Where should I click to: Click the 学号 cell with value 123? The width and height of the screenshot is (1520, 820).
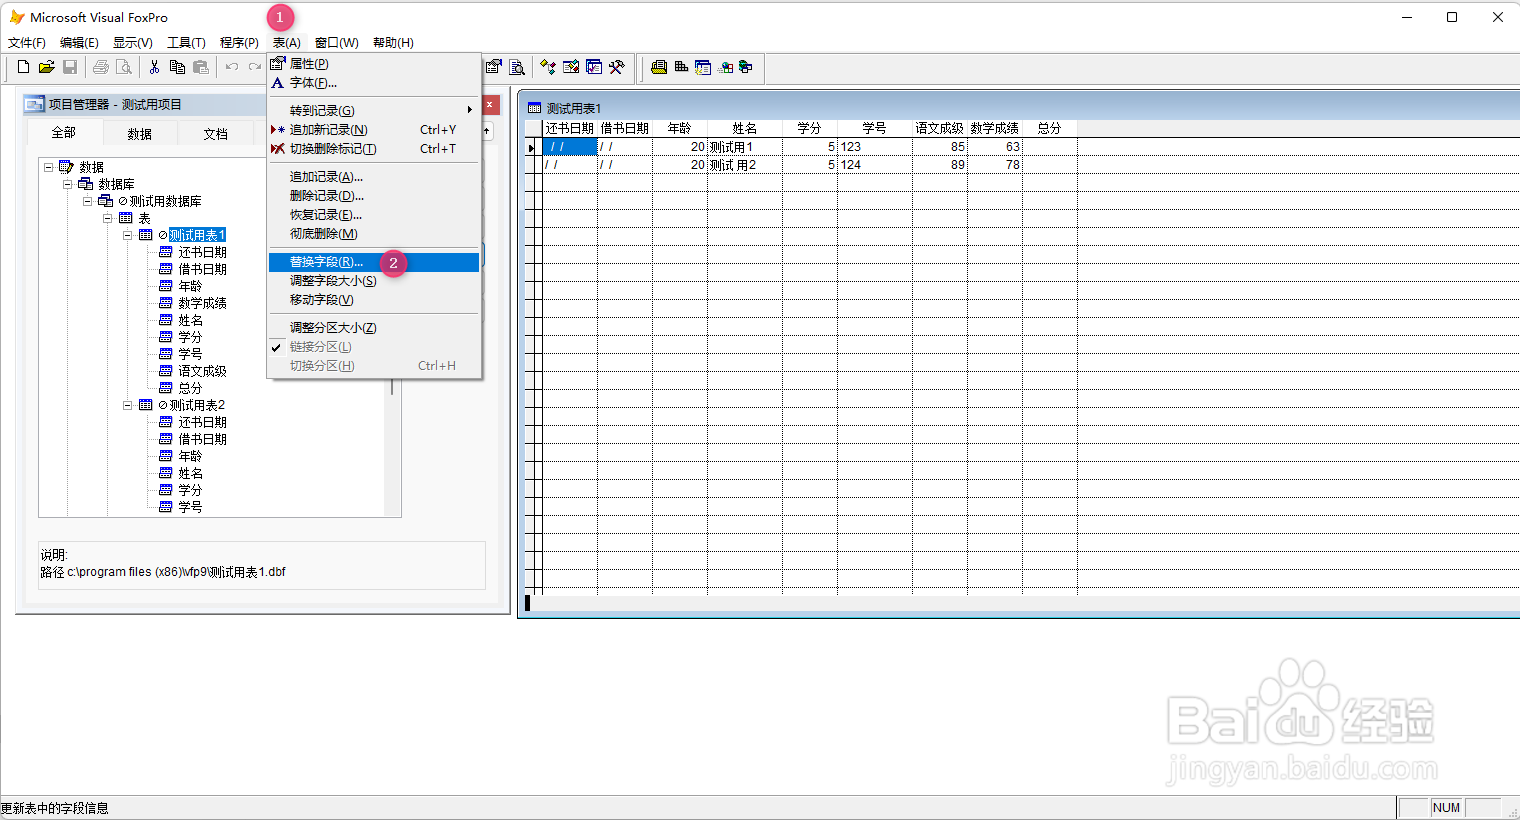click(x=874, y=147)
